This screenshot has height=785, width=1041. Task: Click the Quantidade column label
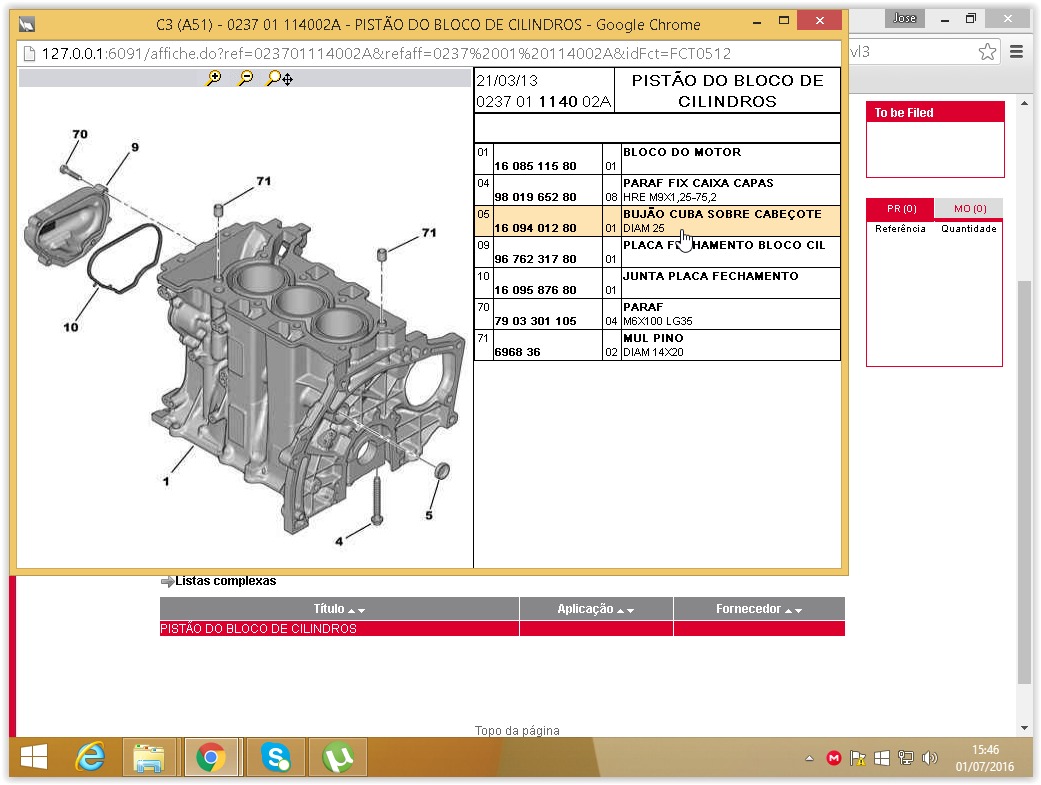(969, 228)
